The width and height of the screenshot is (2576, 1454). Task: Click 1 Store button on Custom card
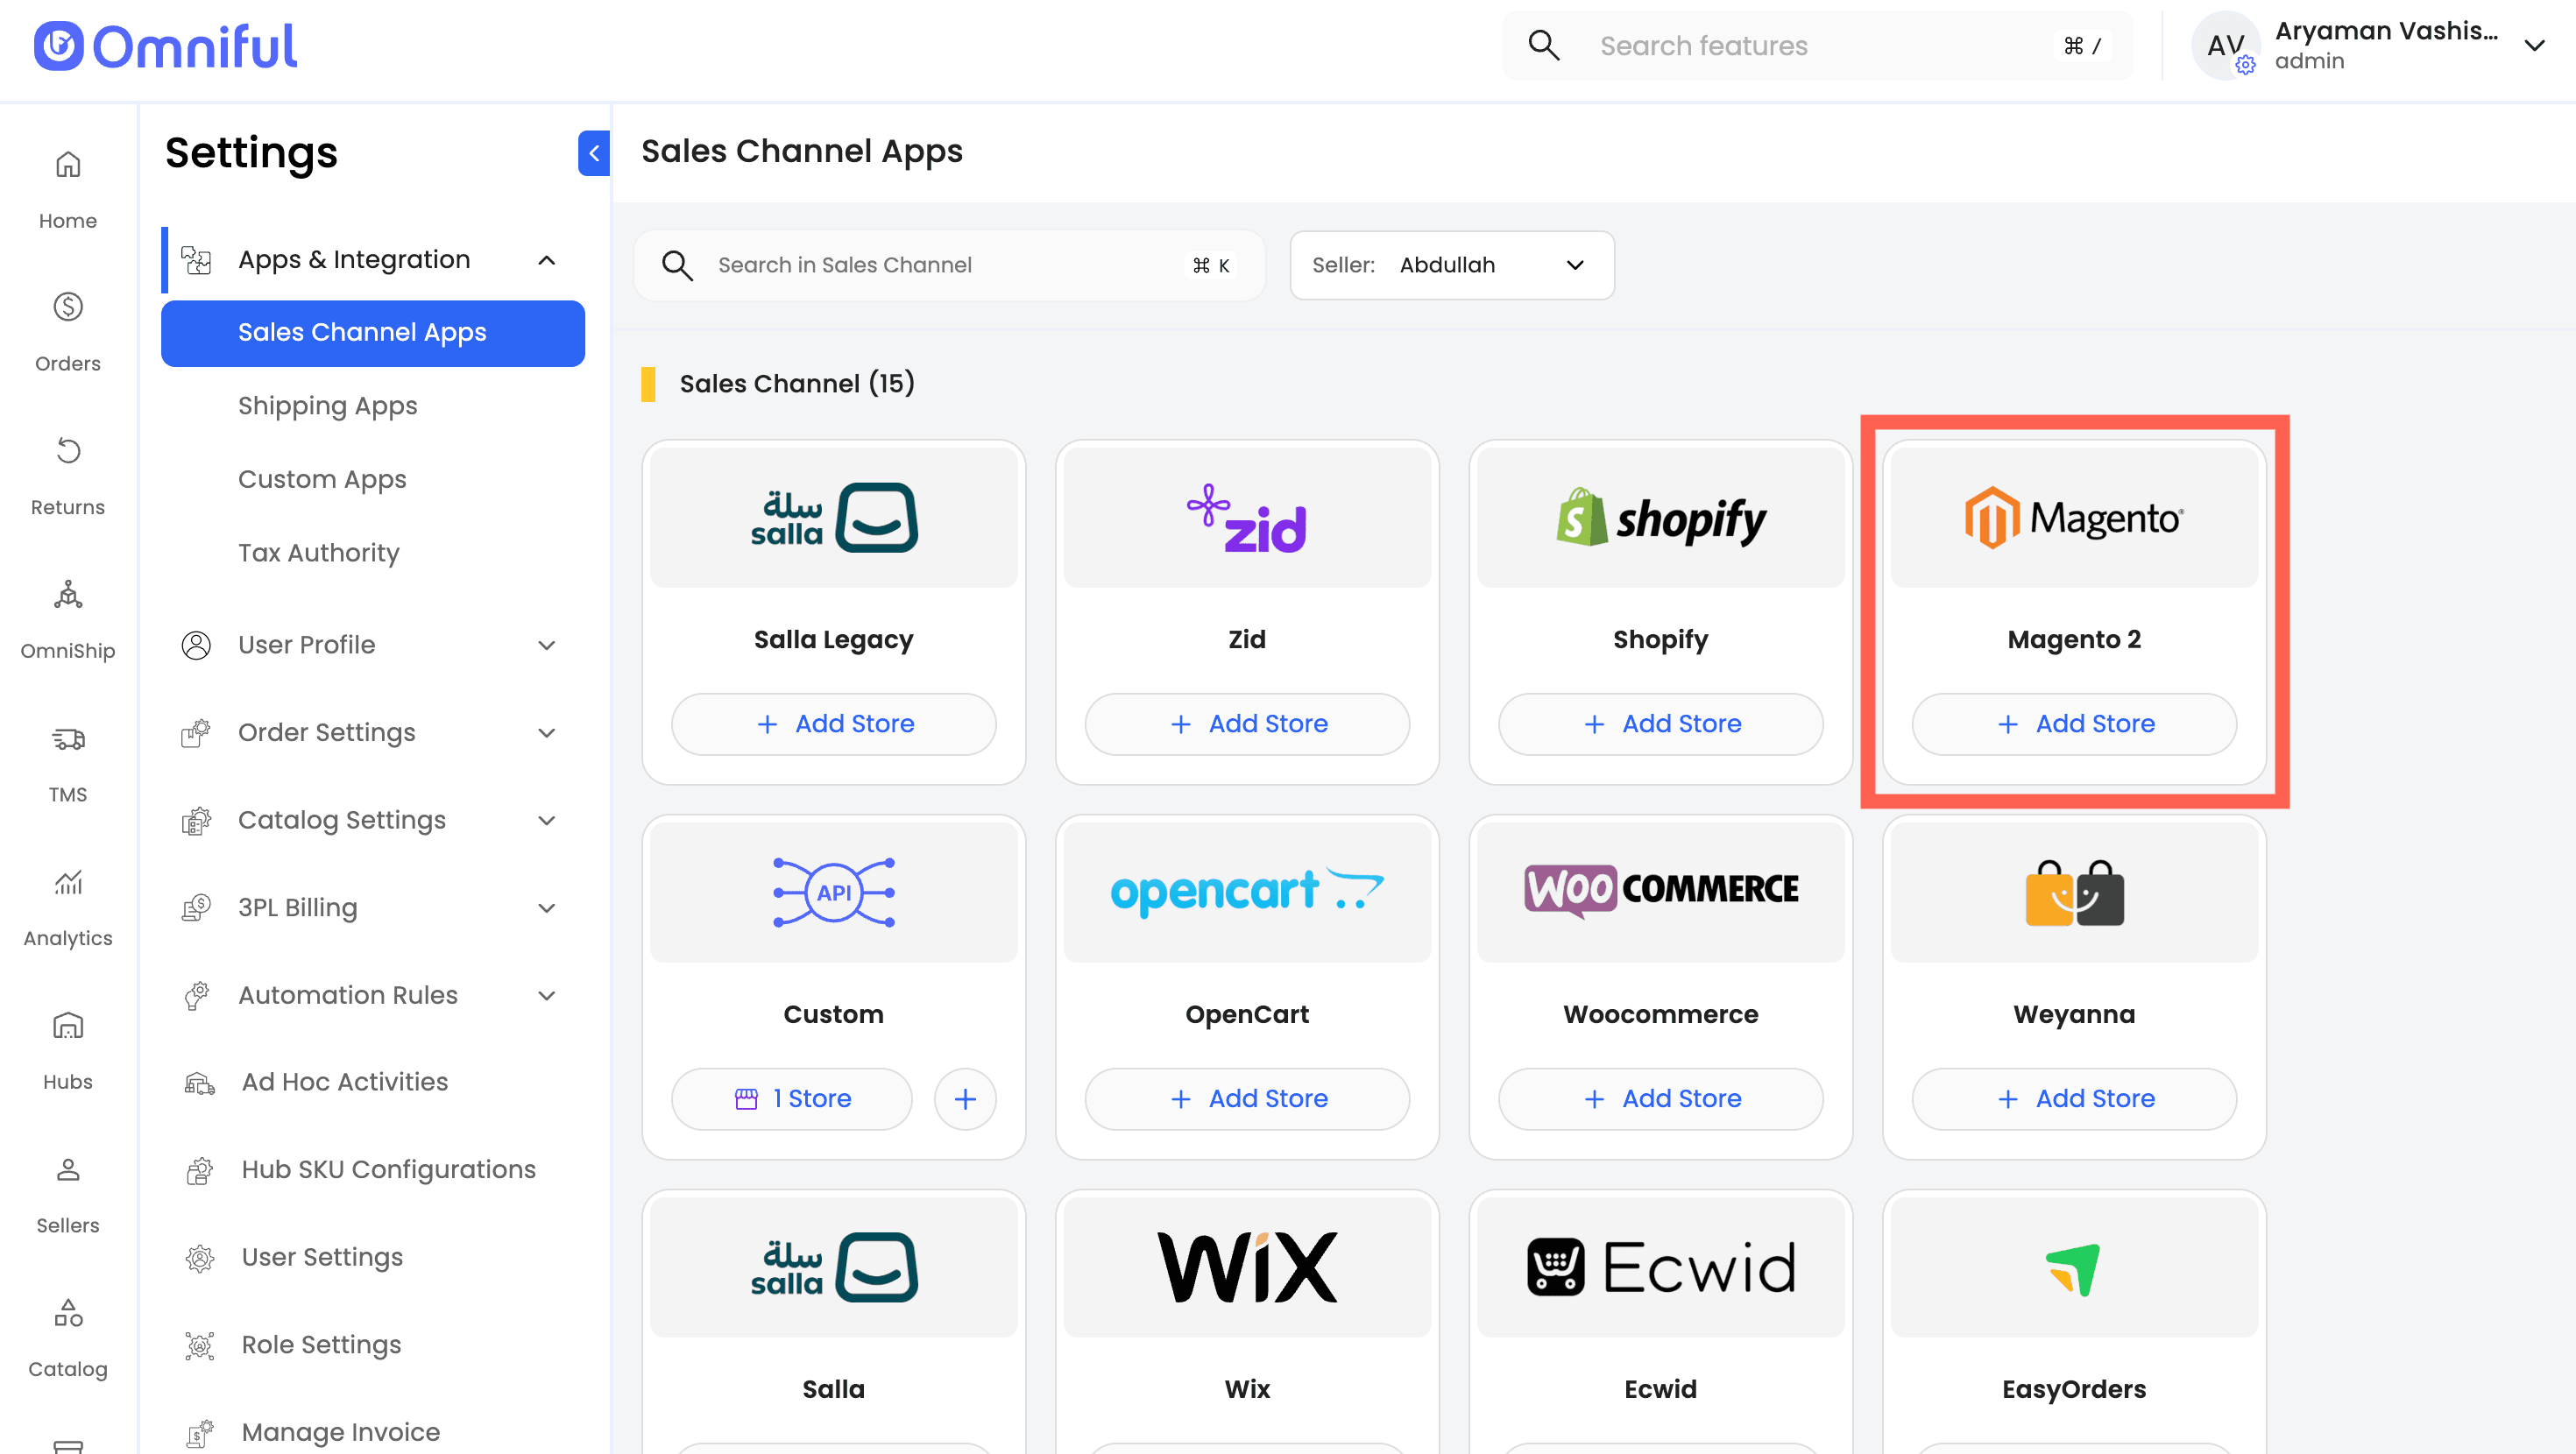point(791,1098)
